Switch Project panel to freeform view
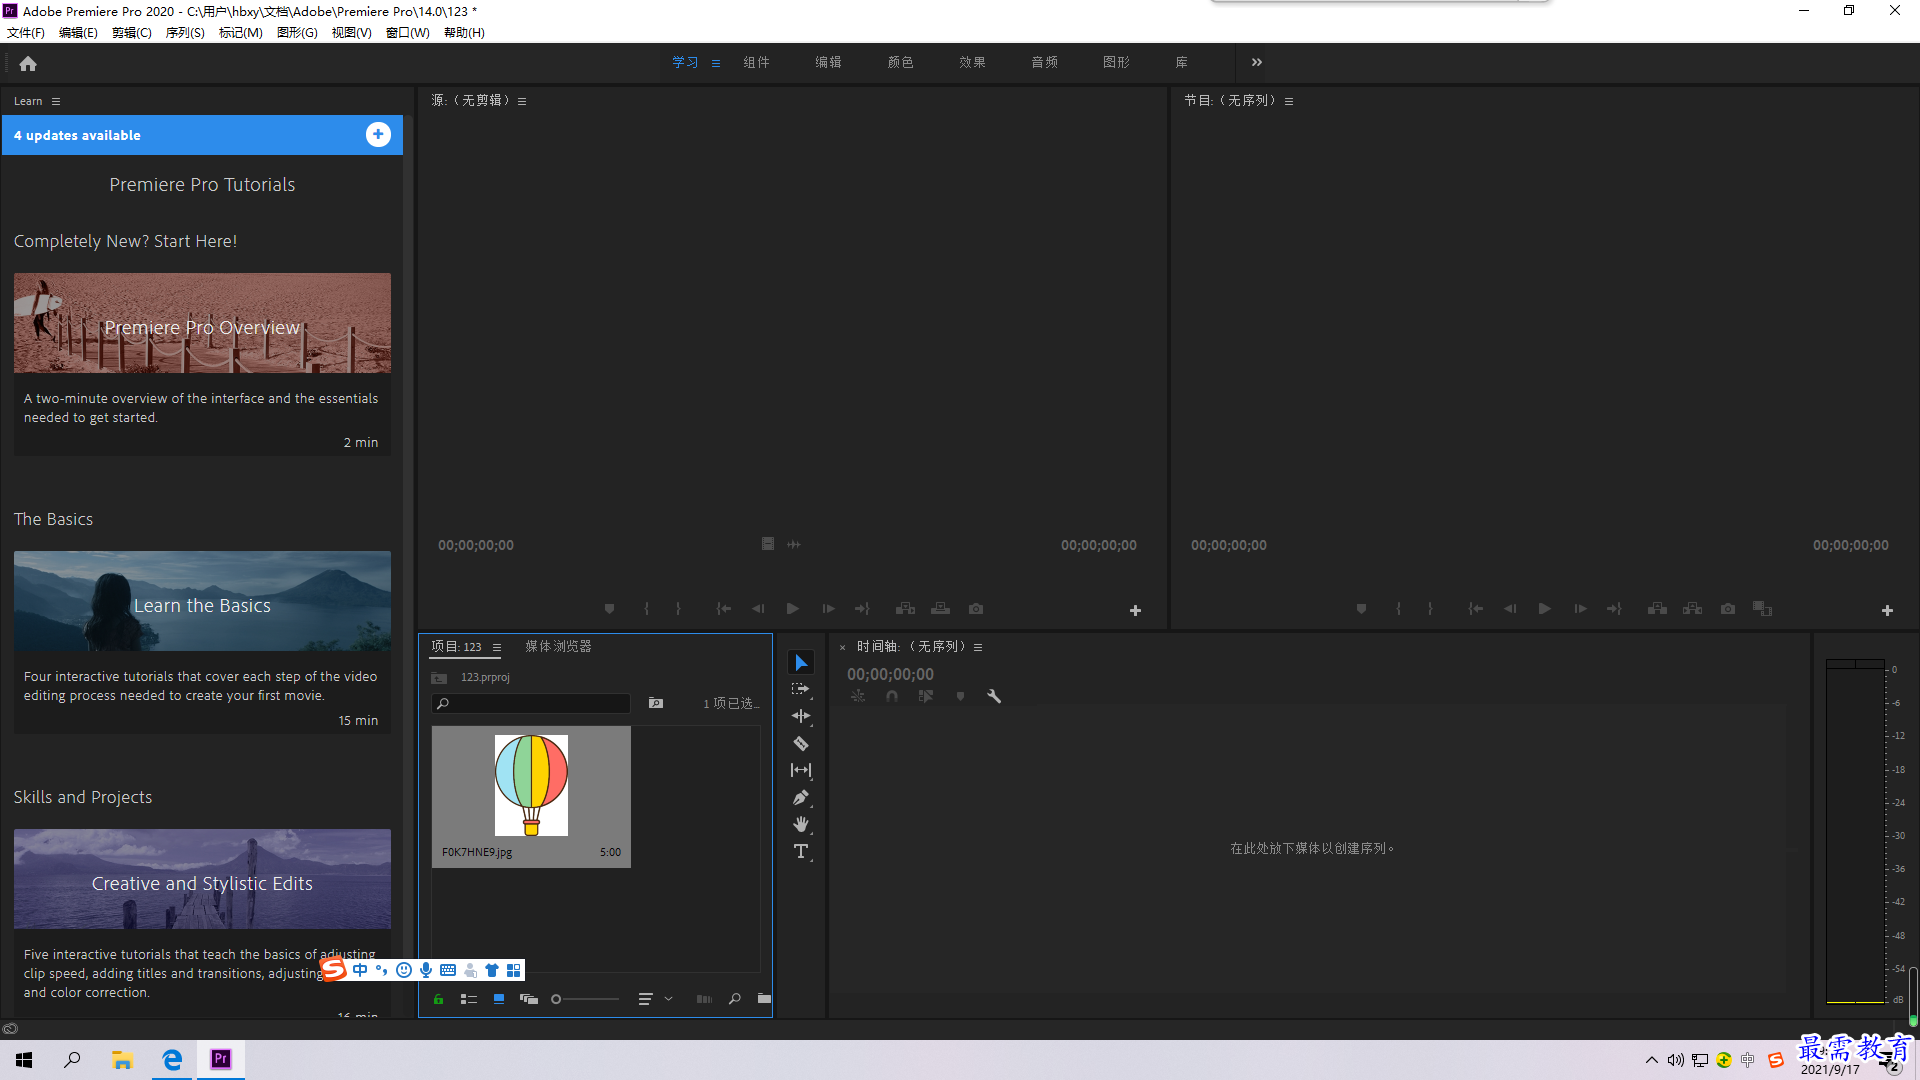 [529, 999]
